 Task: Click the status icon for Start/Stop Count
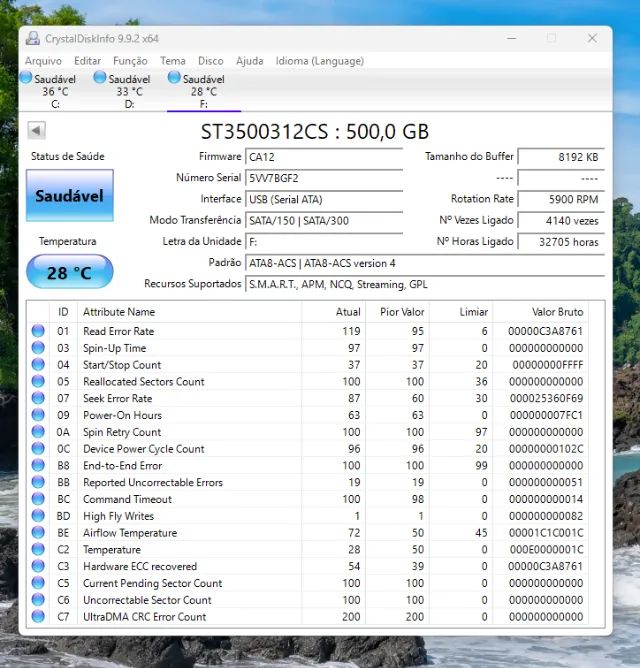[x=38, y=365]
